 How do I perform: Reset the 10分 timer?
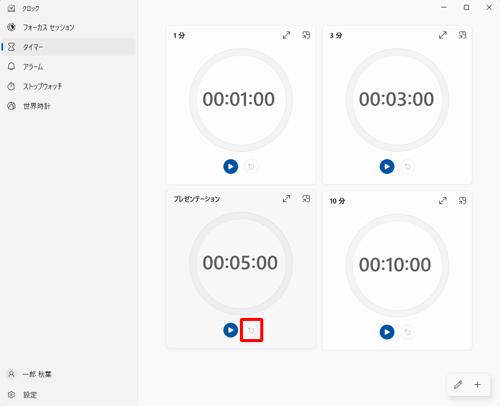pyautogui.click(x=407, y=332)
